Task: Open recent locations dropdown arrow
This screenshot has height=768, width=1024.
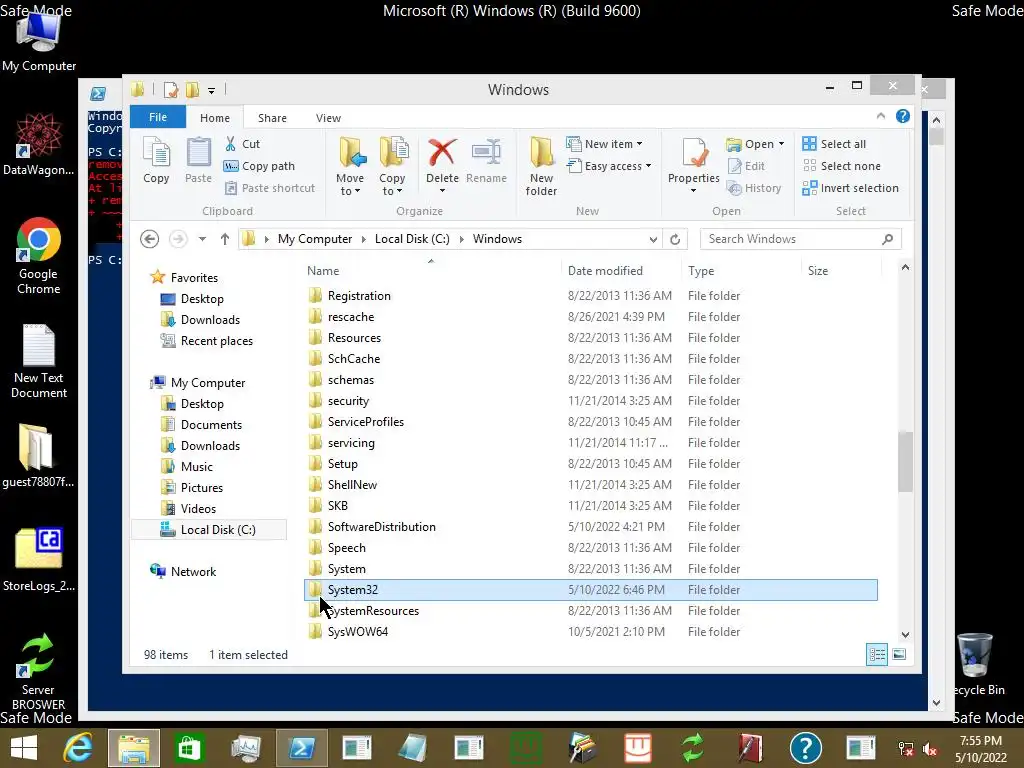Action: (x=202, y=239)
